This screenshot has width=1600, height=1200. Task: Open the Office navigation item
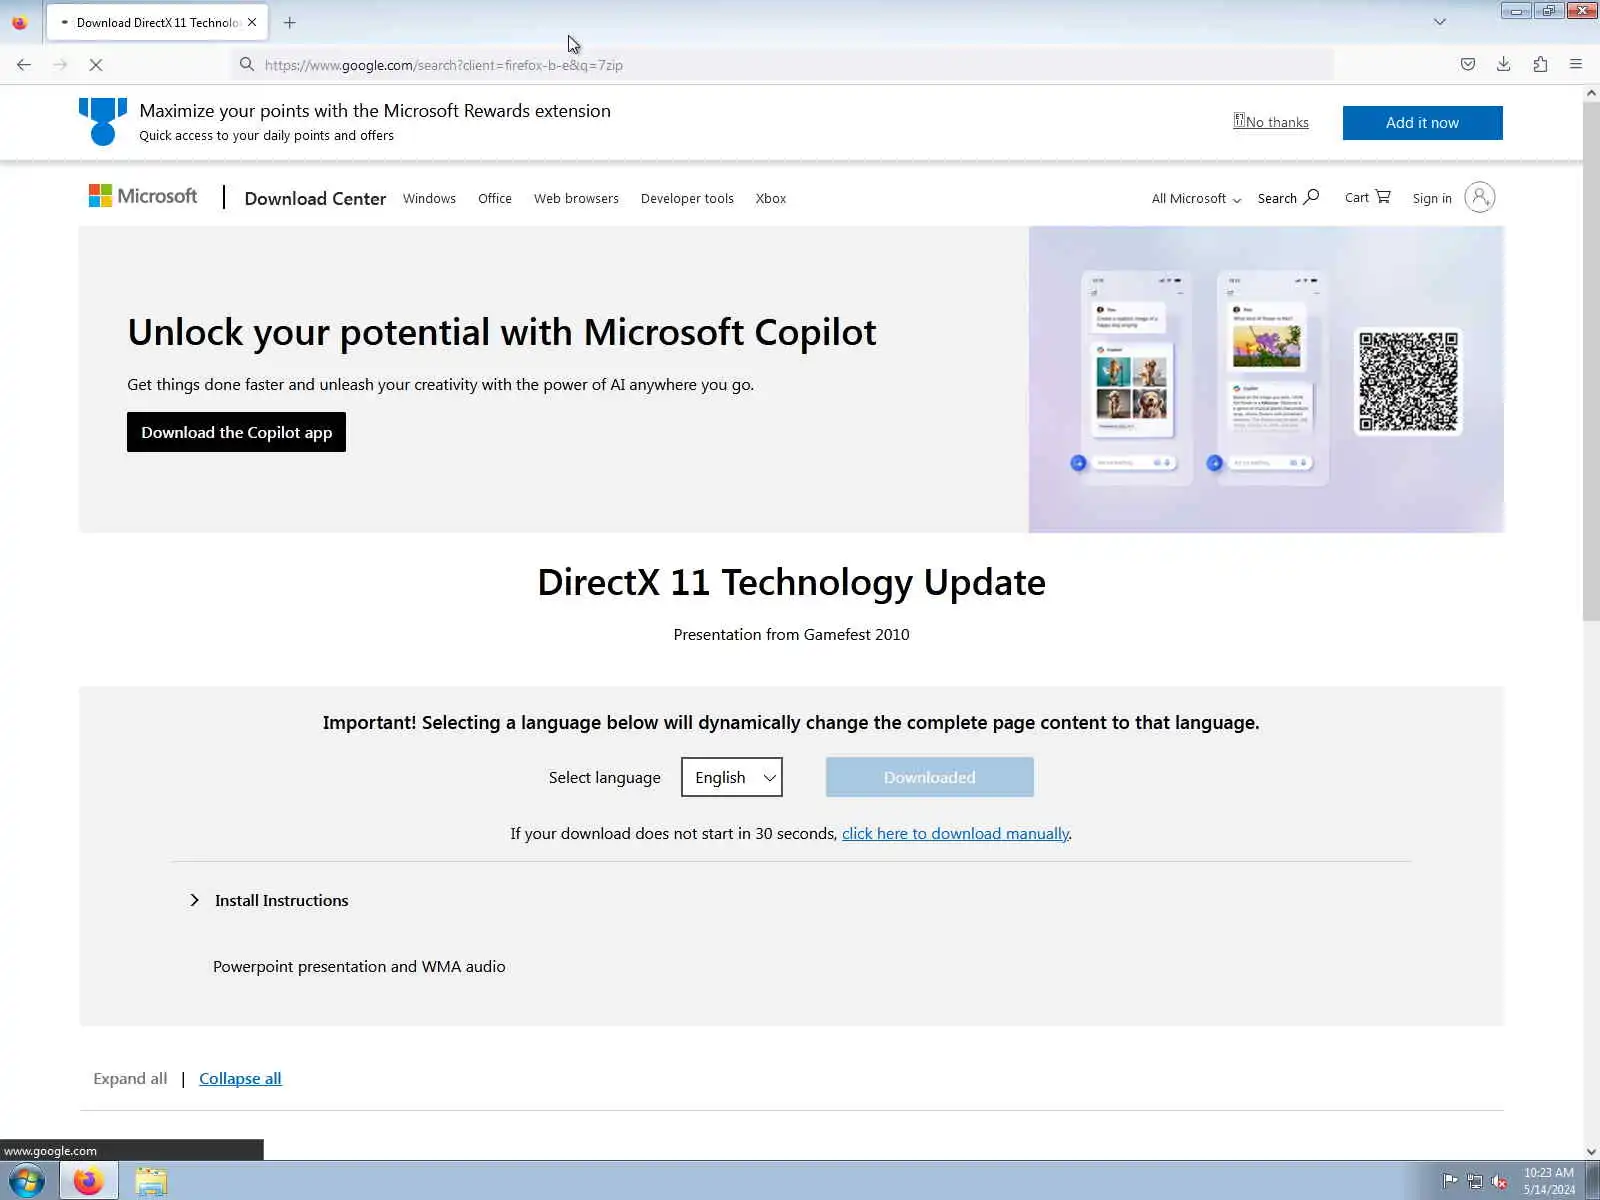(x=495, y=198)
